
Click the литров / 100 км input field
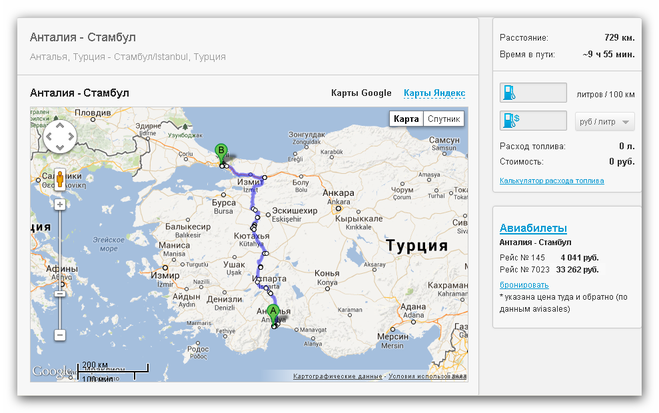point(533,93)
